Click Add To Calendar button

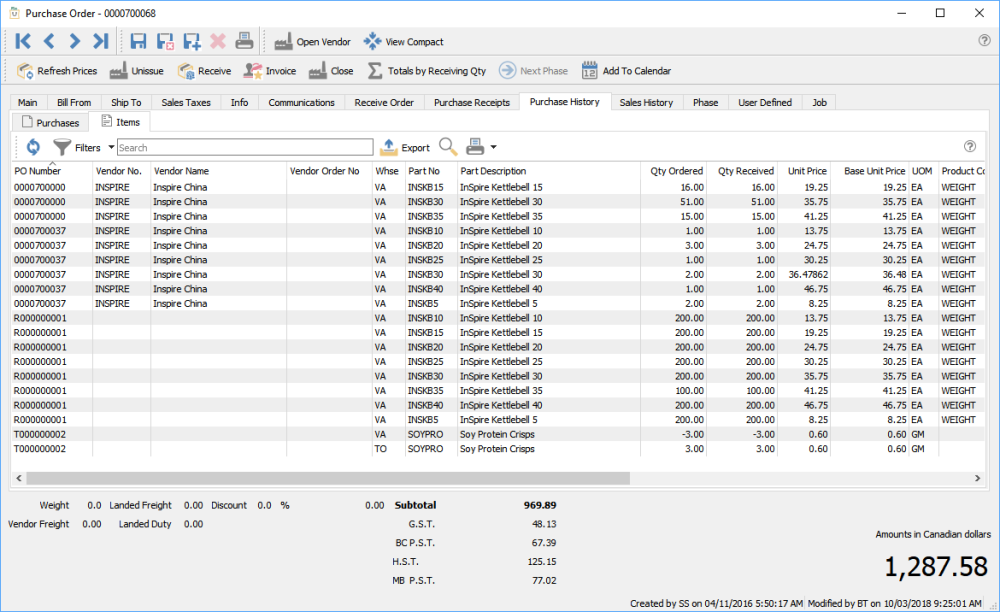626,71
